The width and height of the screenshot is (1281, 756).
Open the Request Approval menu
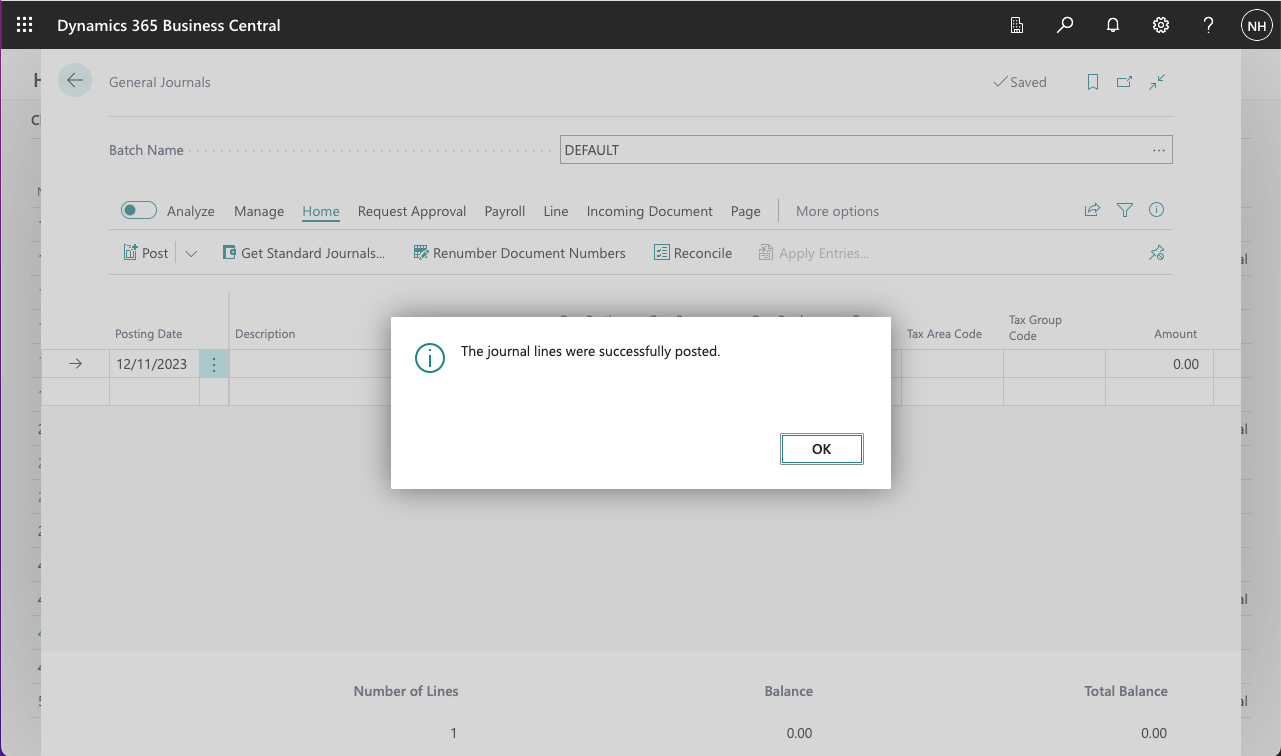pos(412,211)
